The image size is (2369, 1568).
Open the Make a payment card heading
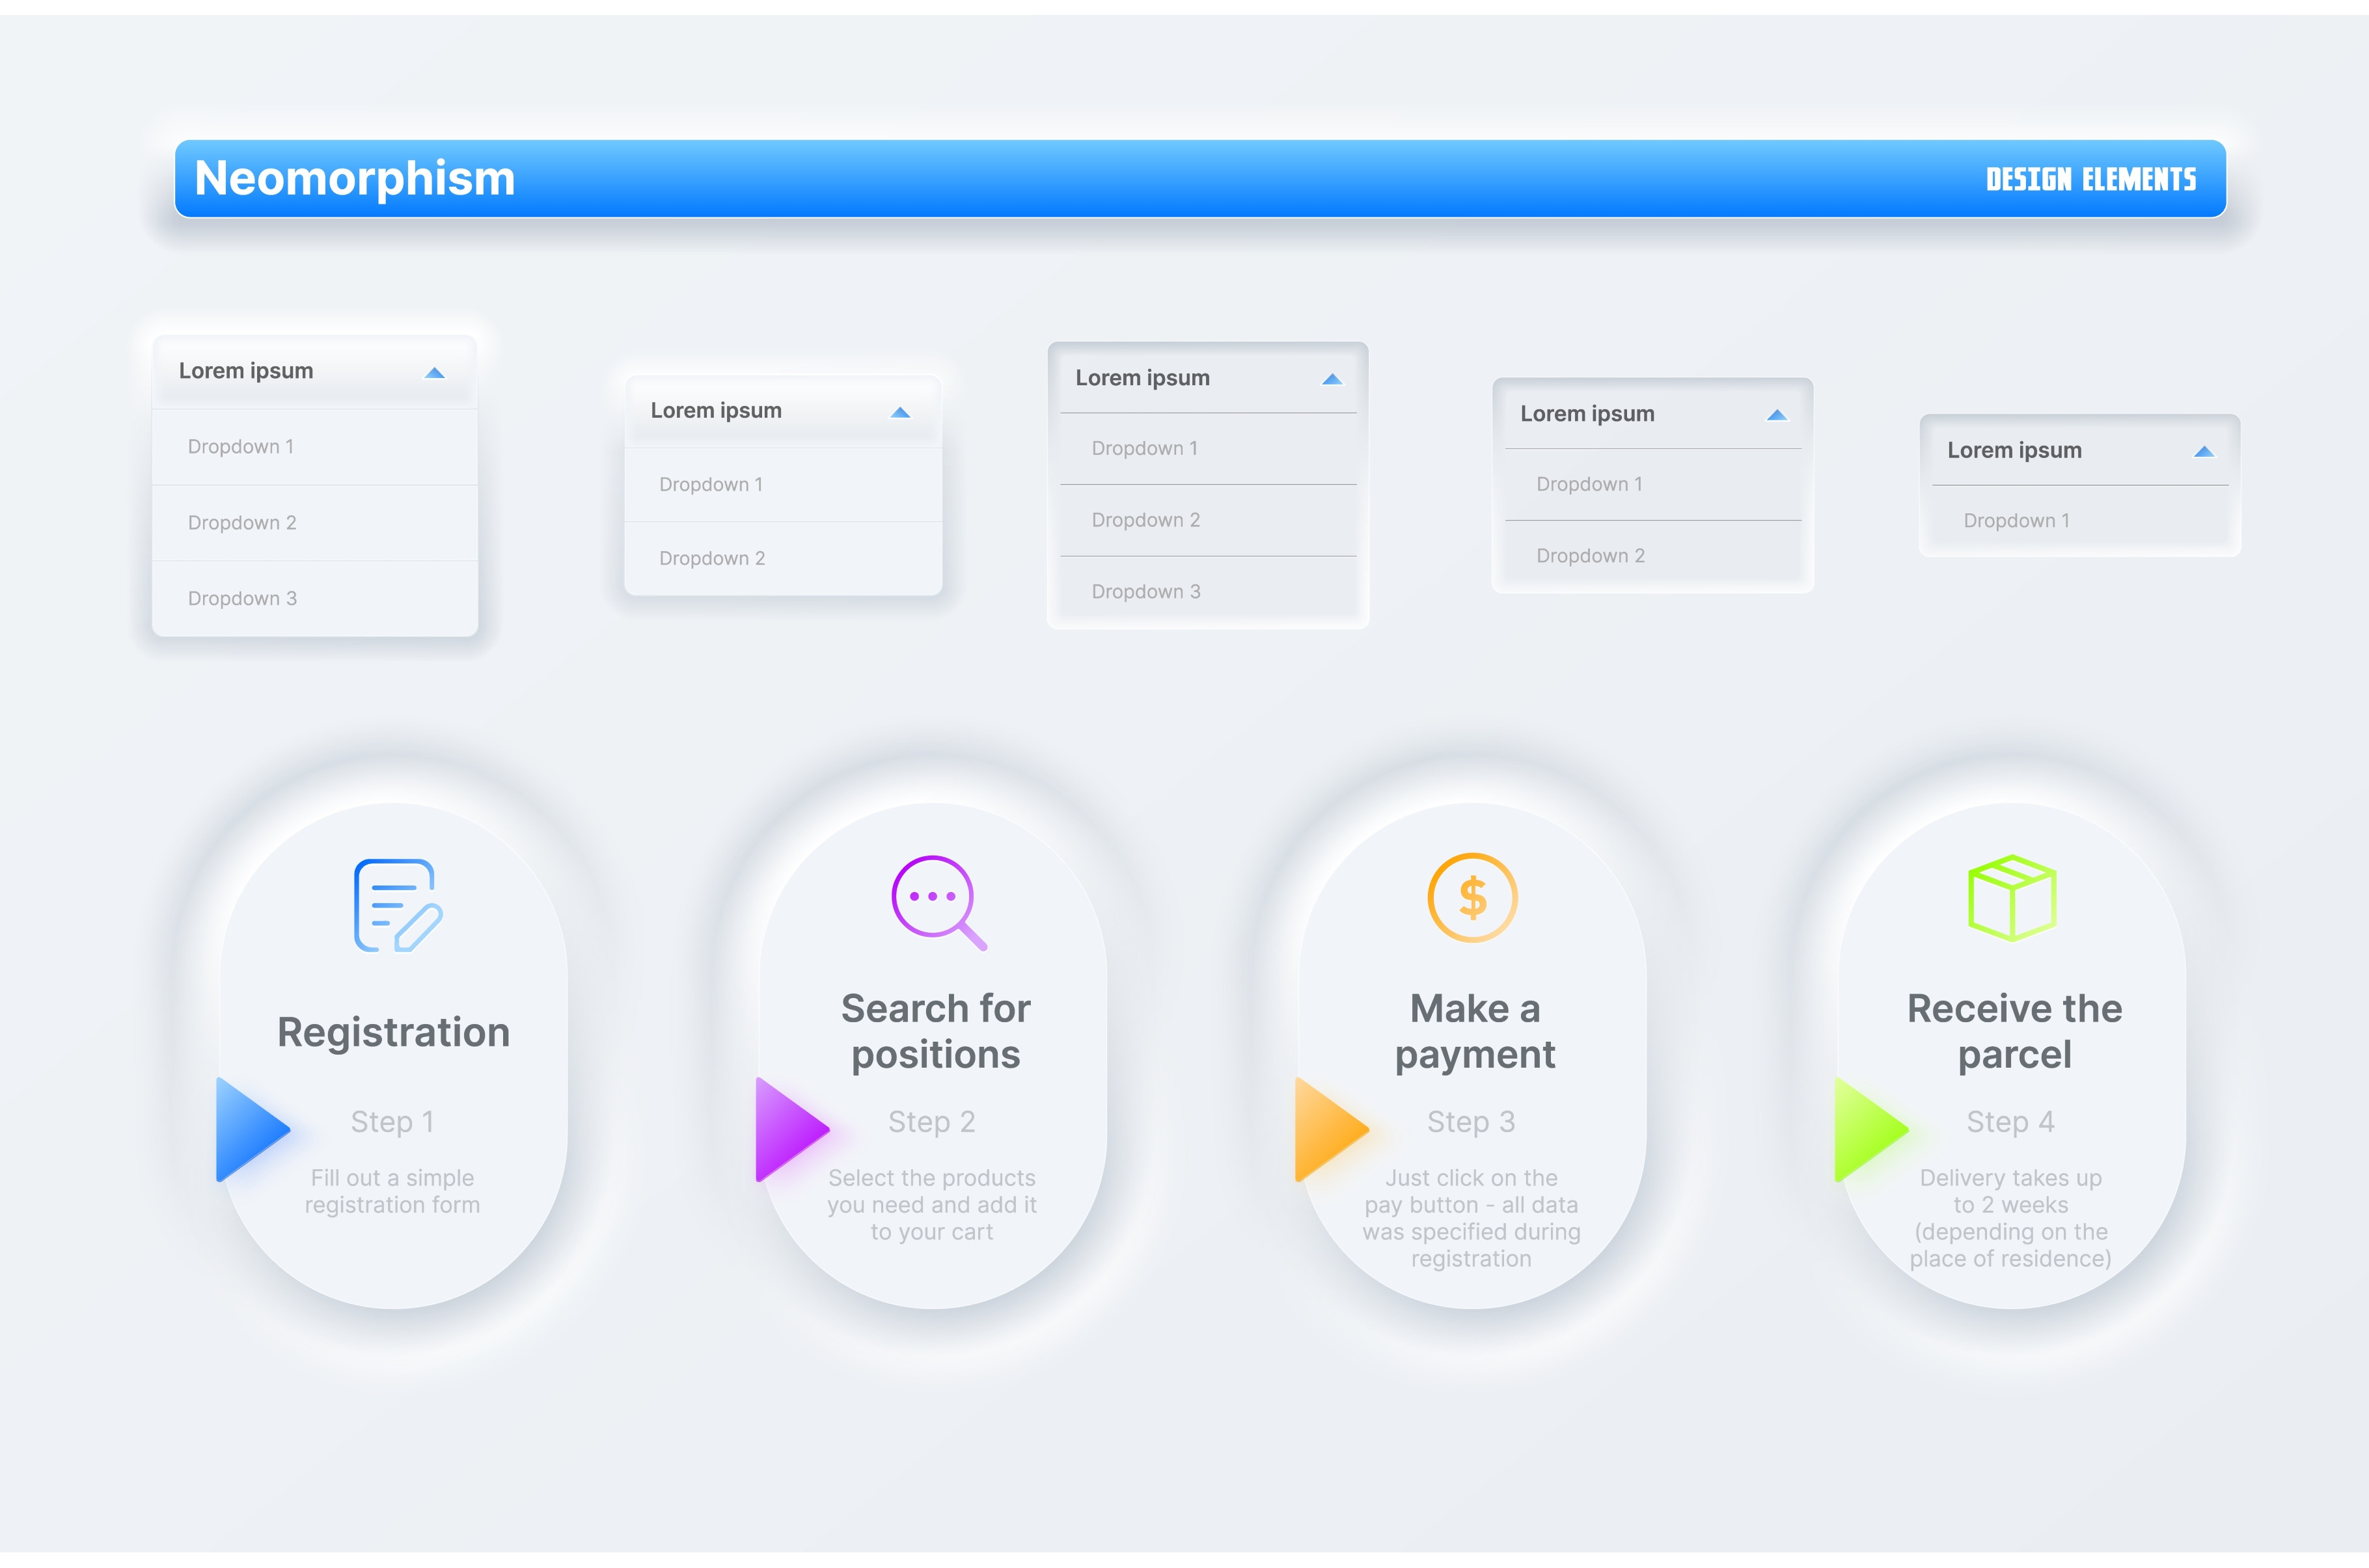(1474, 1031)
